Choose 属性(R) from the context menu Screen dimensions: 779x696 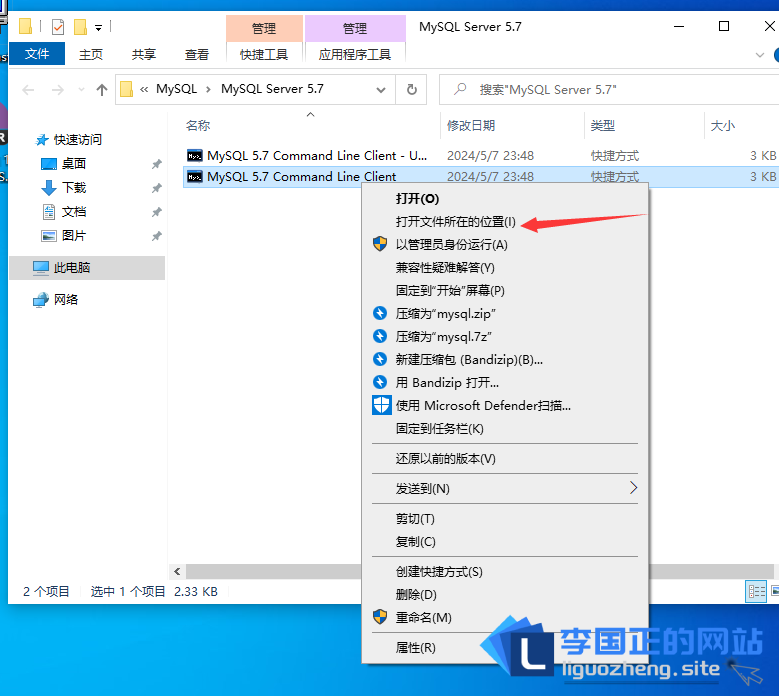pyautogui.click(x=505, y=648)
